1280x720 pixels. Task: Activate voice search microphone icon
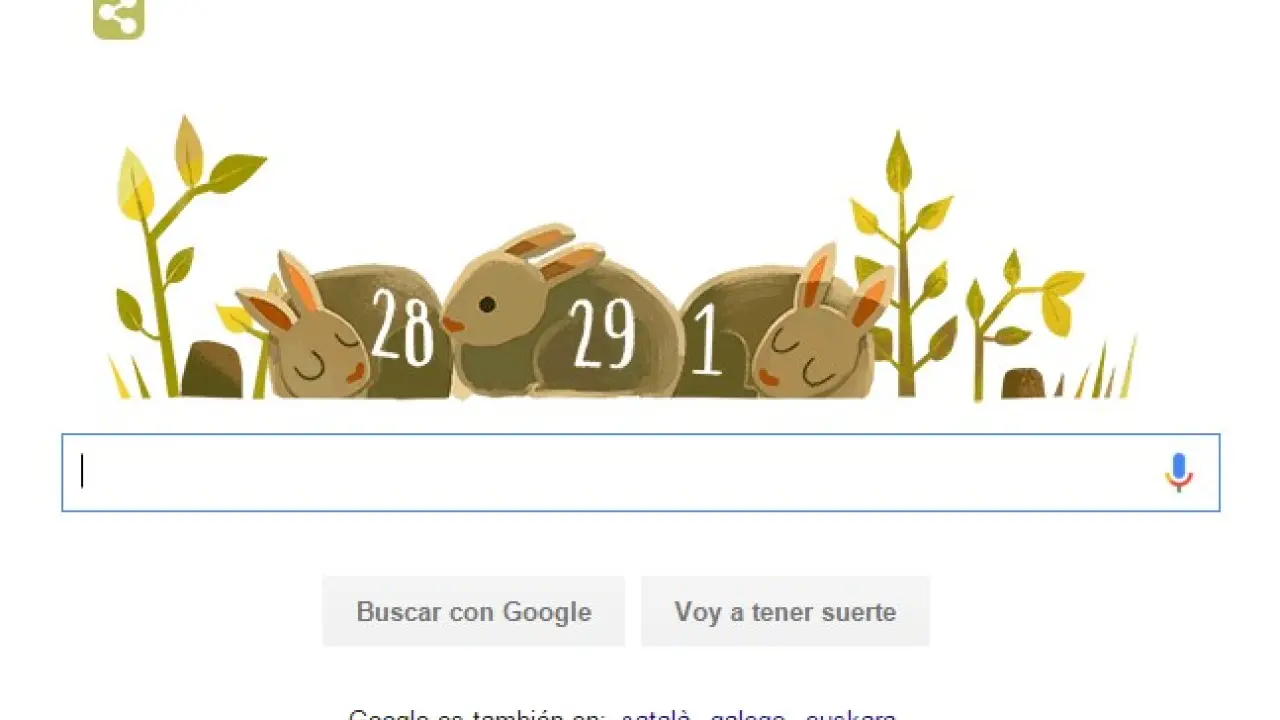[x=1179, y=473]
